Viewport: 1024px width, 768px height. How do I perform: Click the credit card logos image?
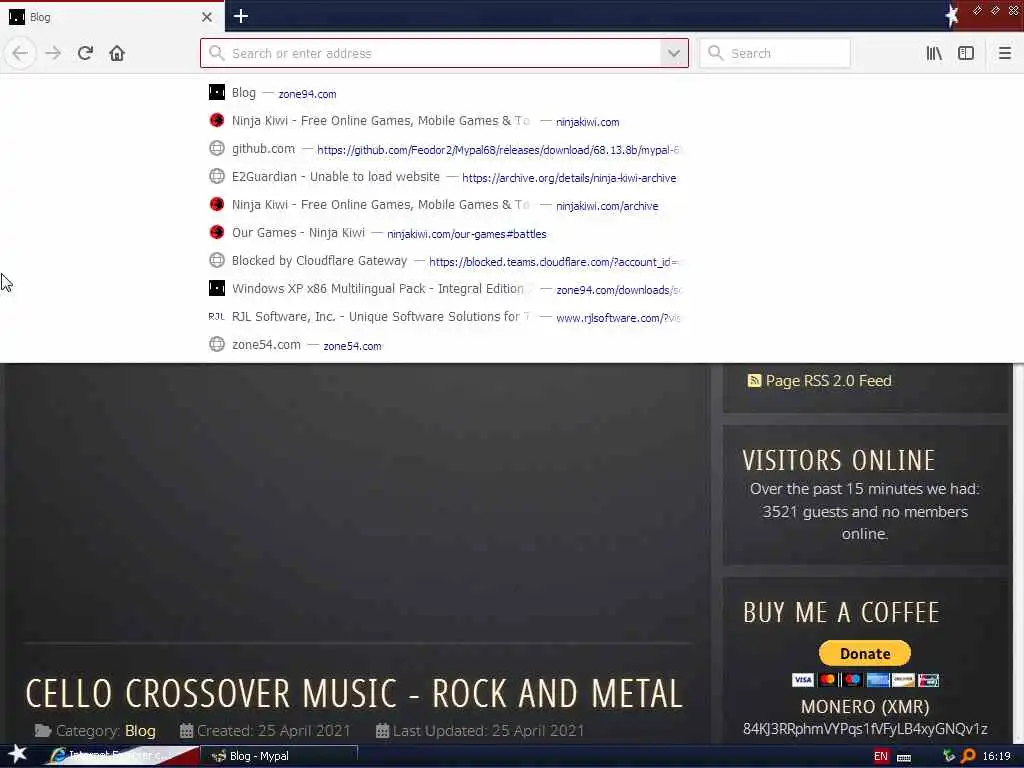(x=865, y=680)
